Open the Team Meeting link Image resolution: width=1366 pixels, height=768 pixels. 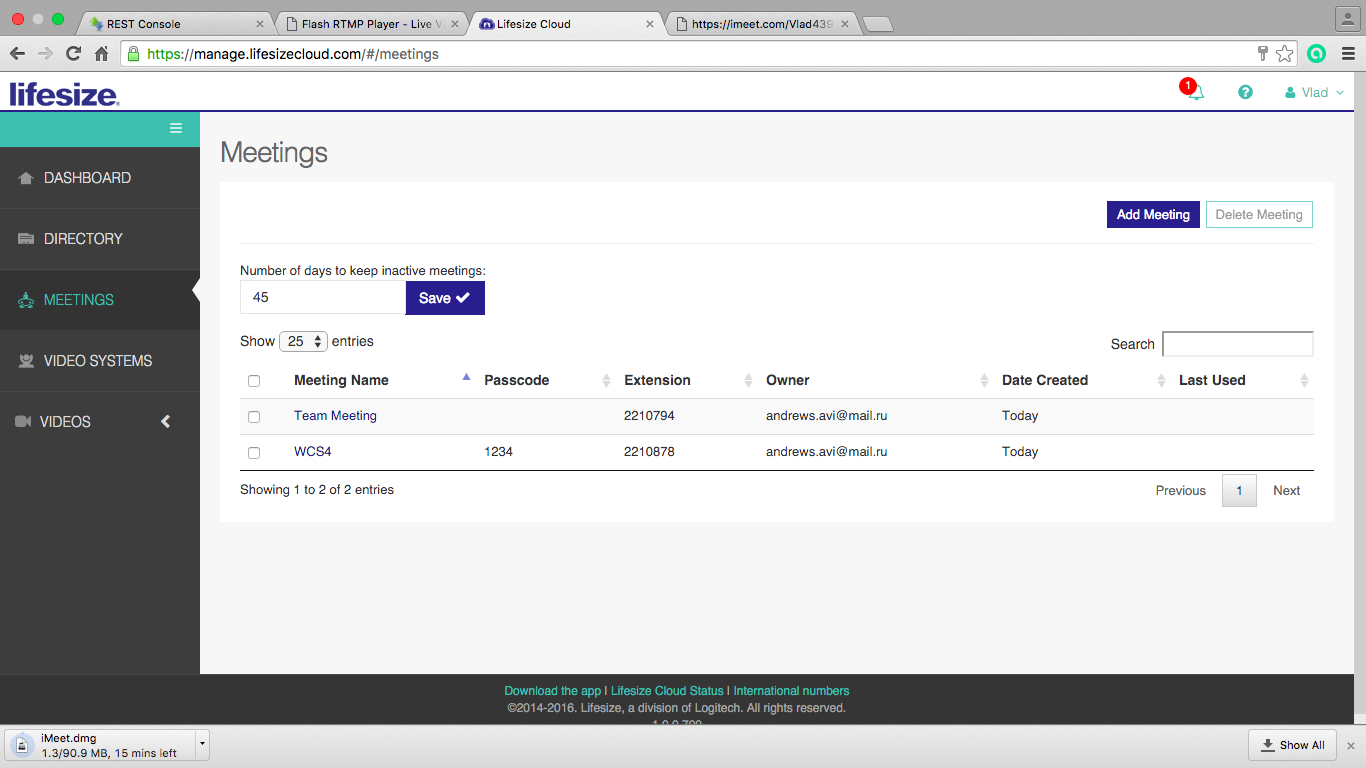click(335, 416)
